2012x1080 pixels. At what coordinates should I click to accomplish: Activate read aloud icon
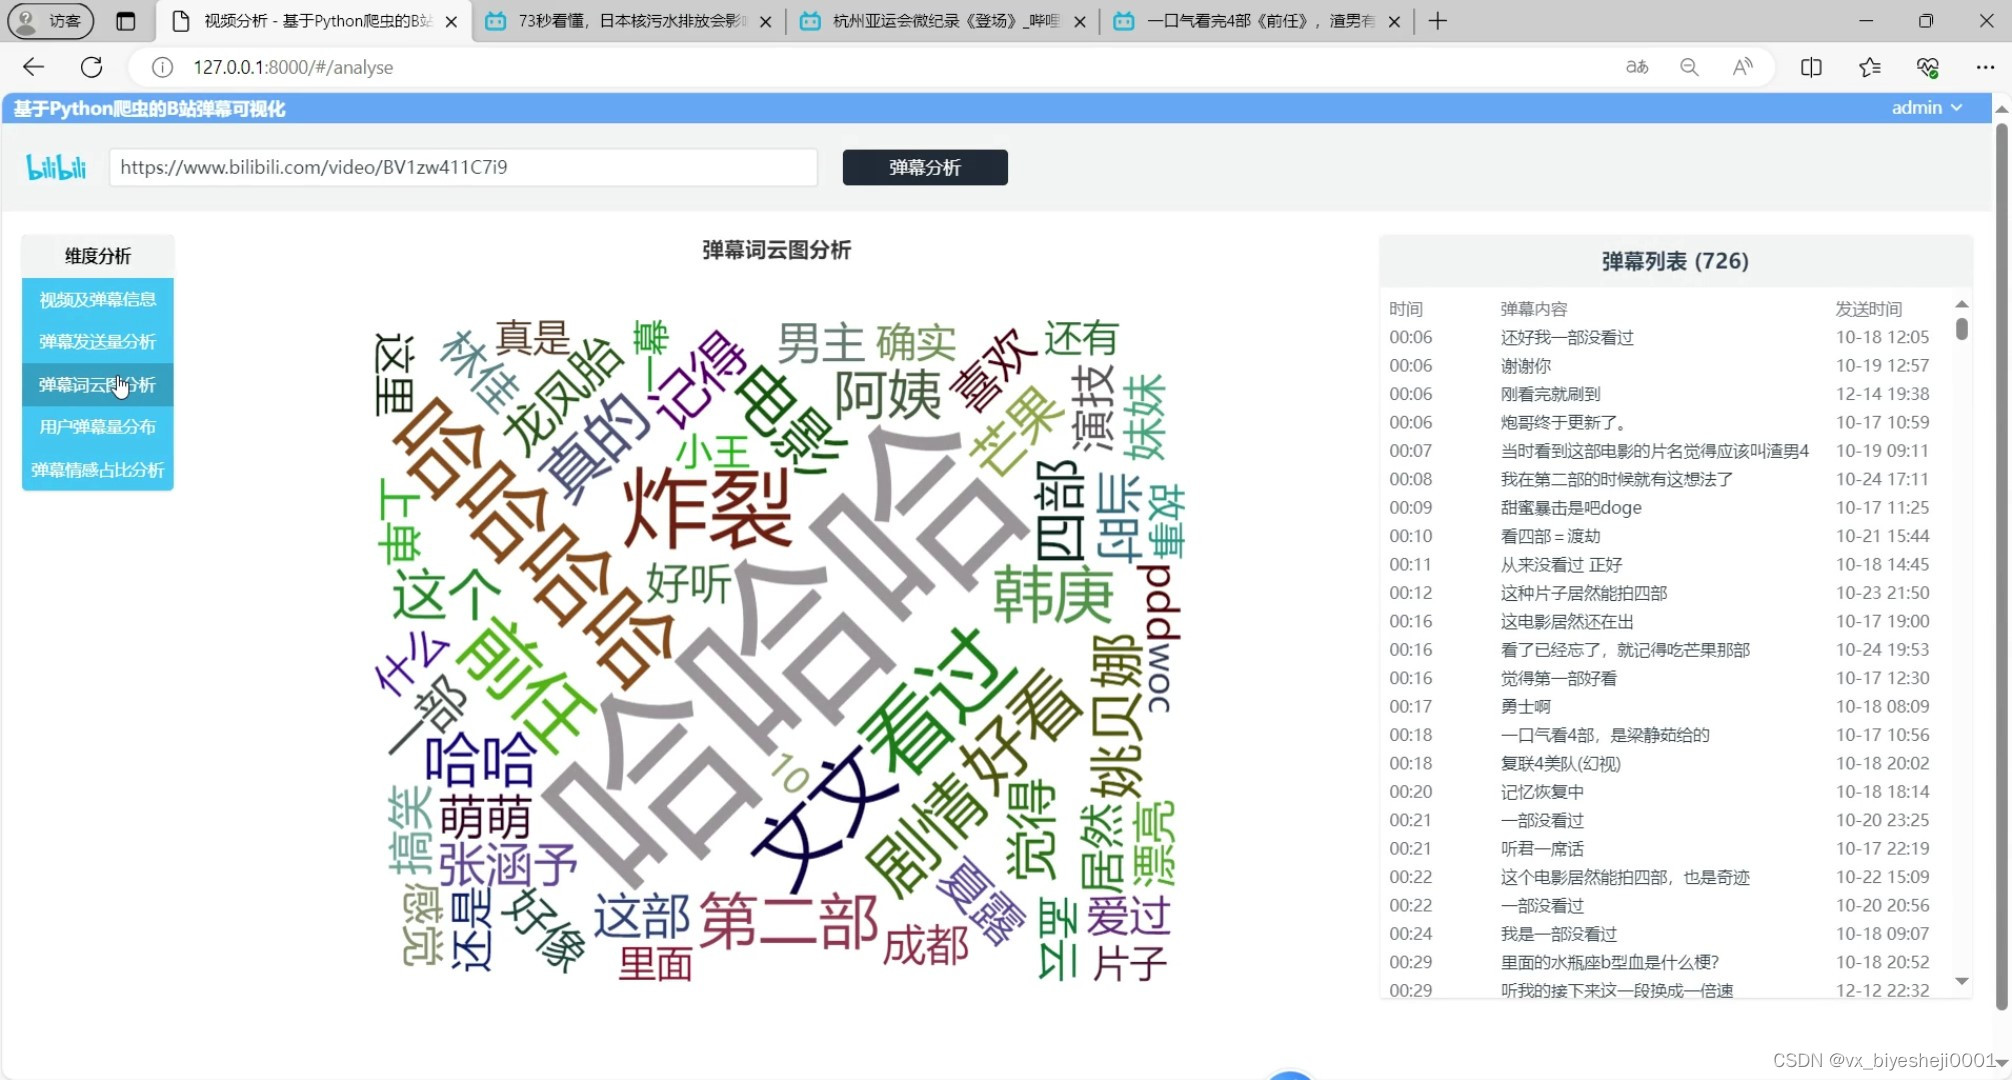point(1742,67)
